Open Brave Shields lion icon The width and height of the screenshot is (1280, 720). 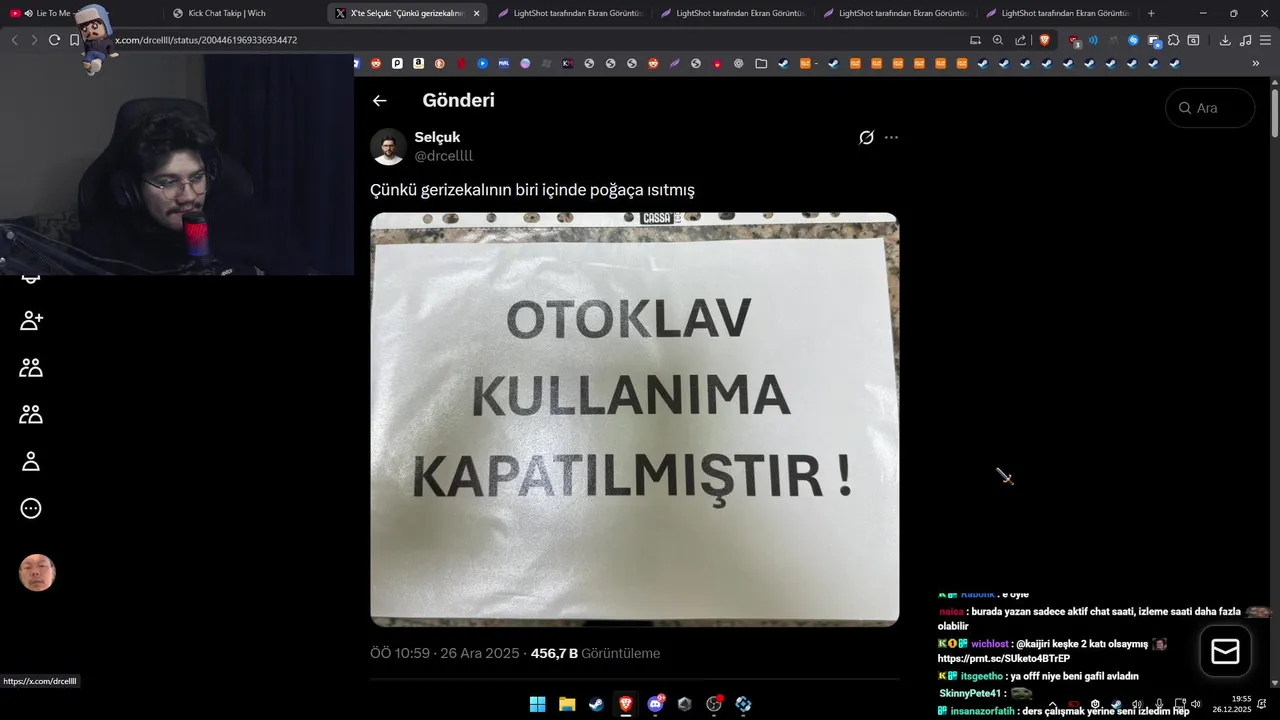pos(1045,40)
